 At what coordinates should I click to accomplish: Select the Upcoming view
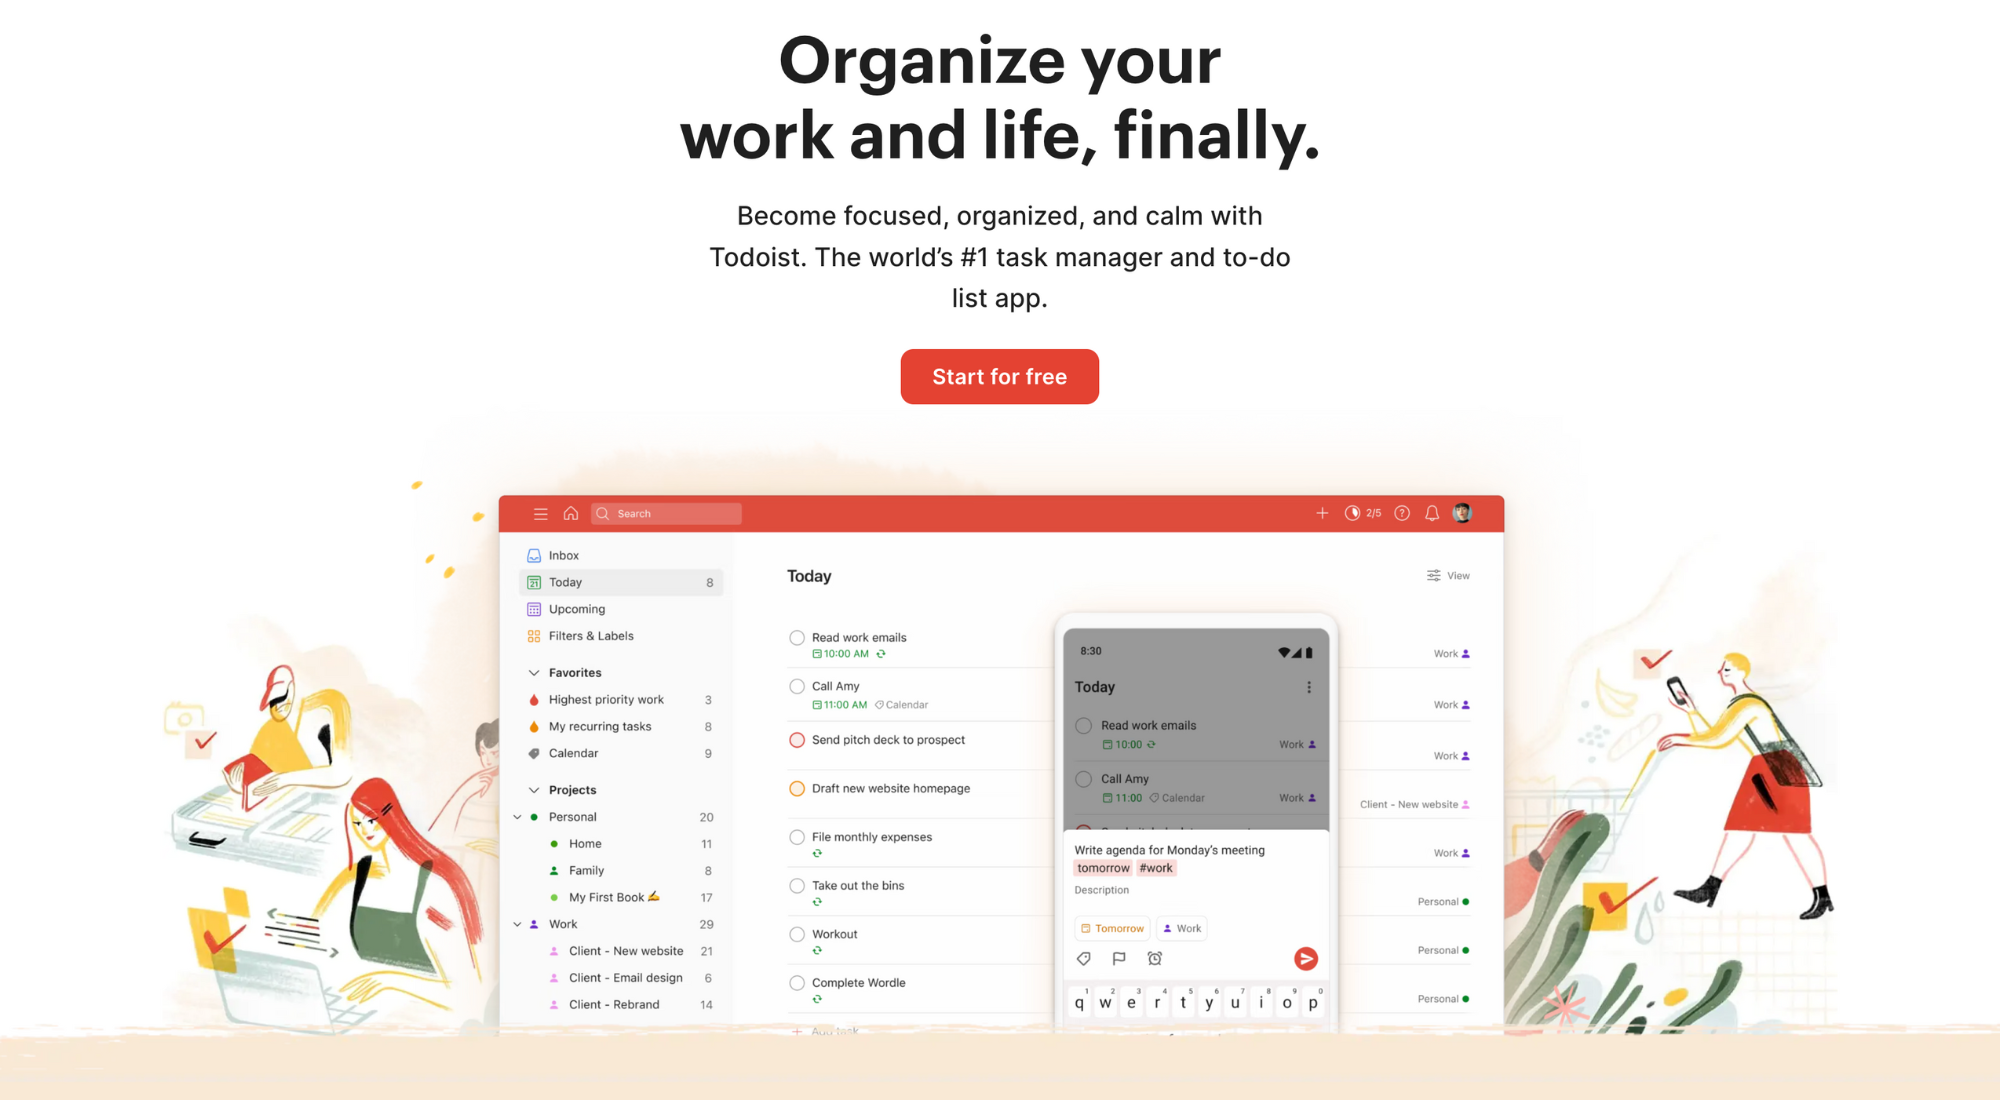point(575,608)
